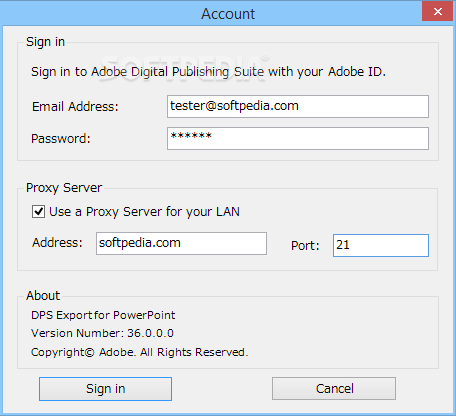This screenshot has width=456, height=416.
Task: Focus the Password input field
Action: (298, 138)
